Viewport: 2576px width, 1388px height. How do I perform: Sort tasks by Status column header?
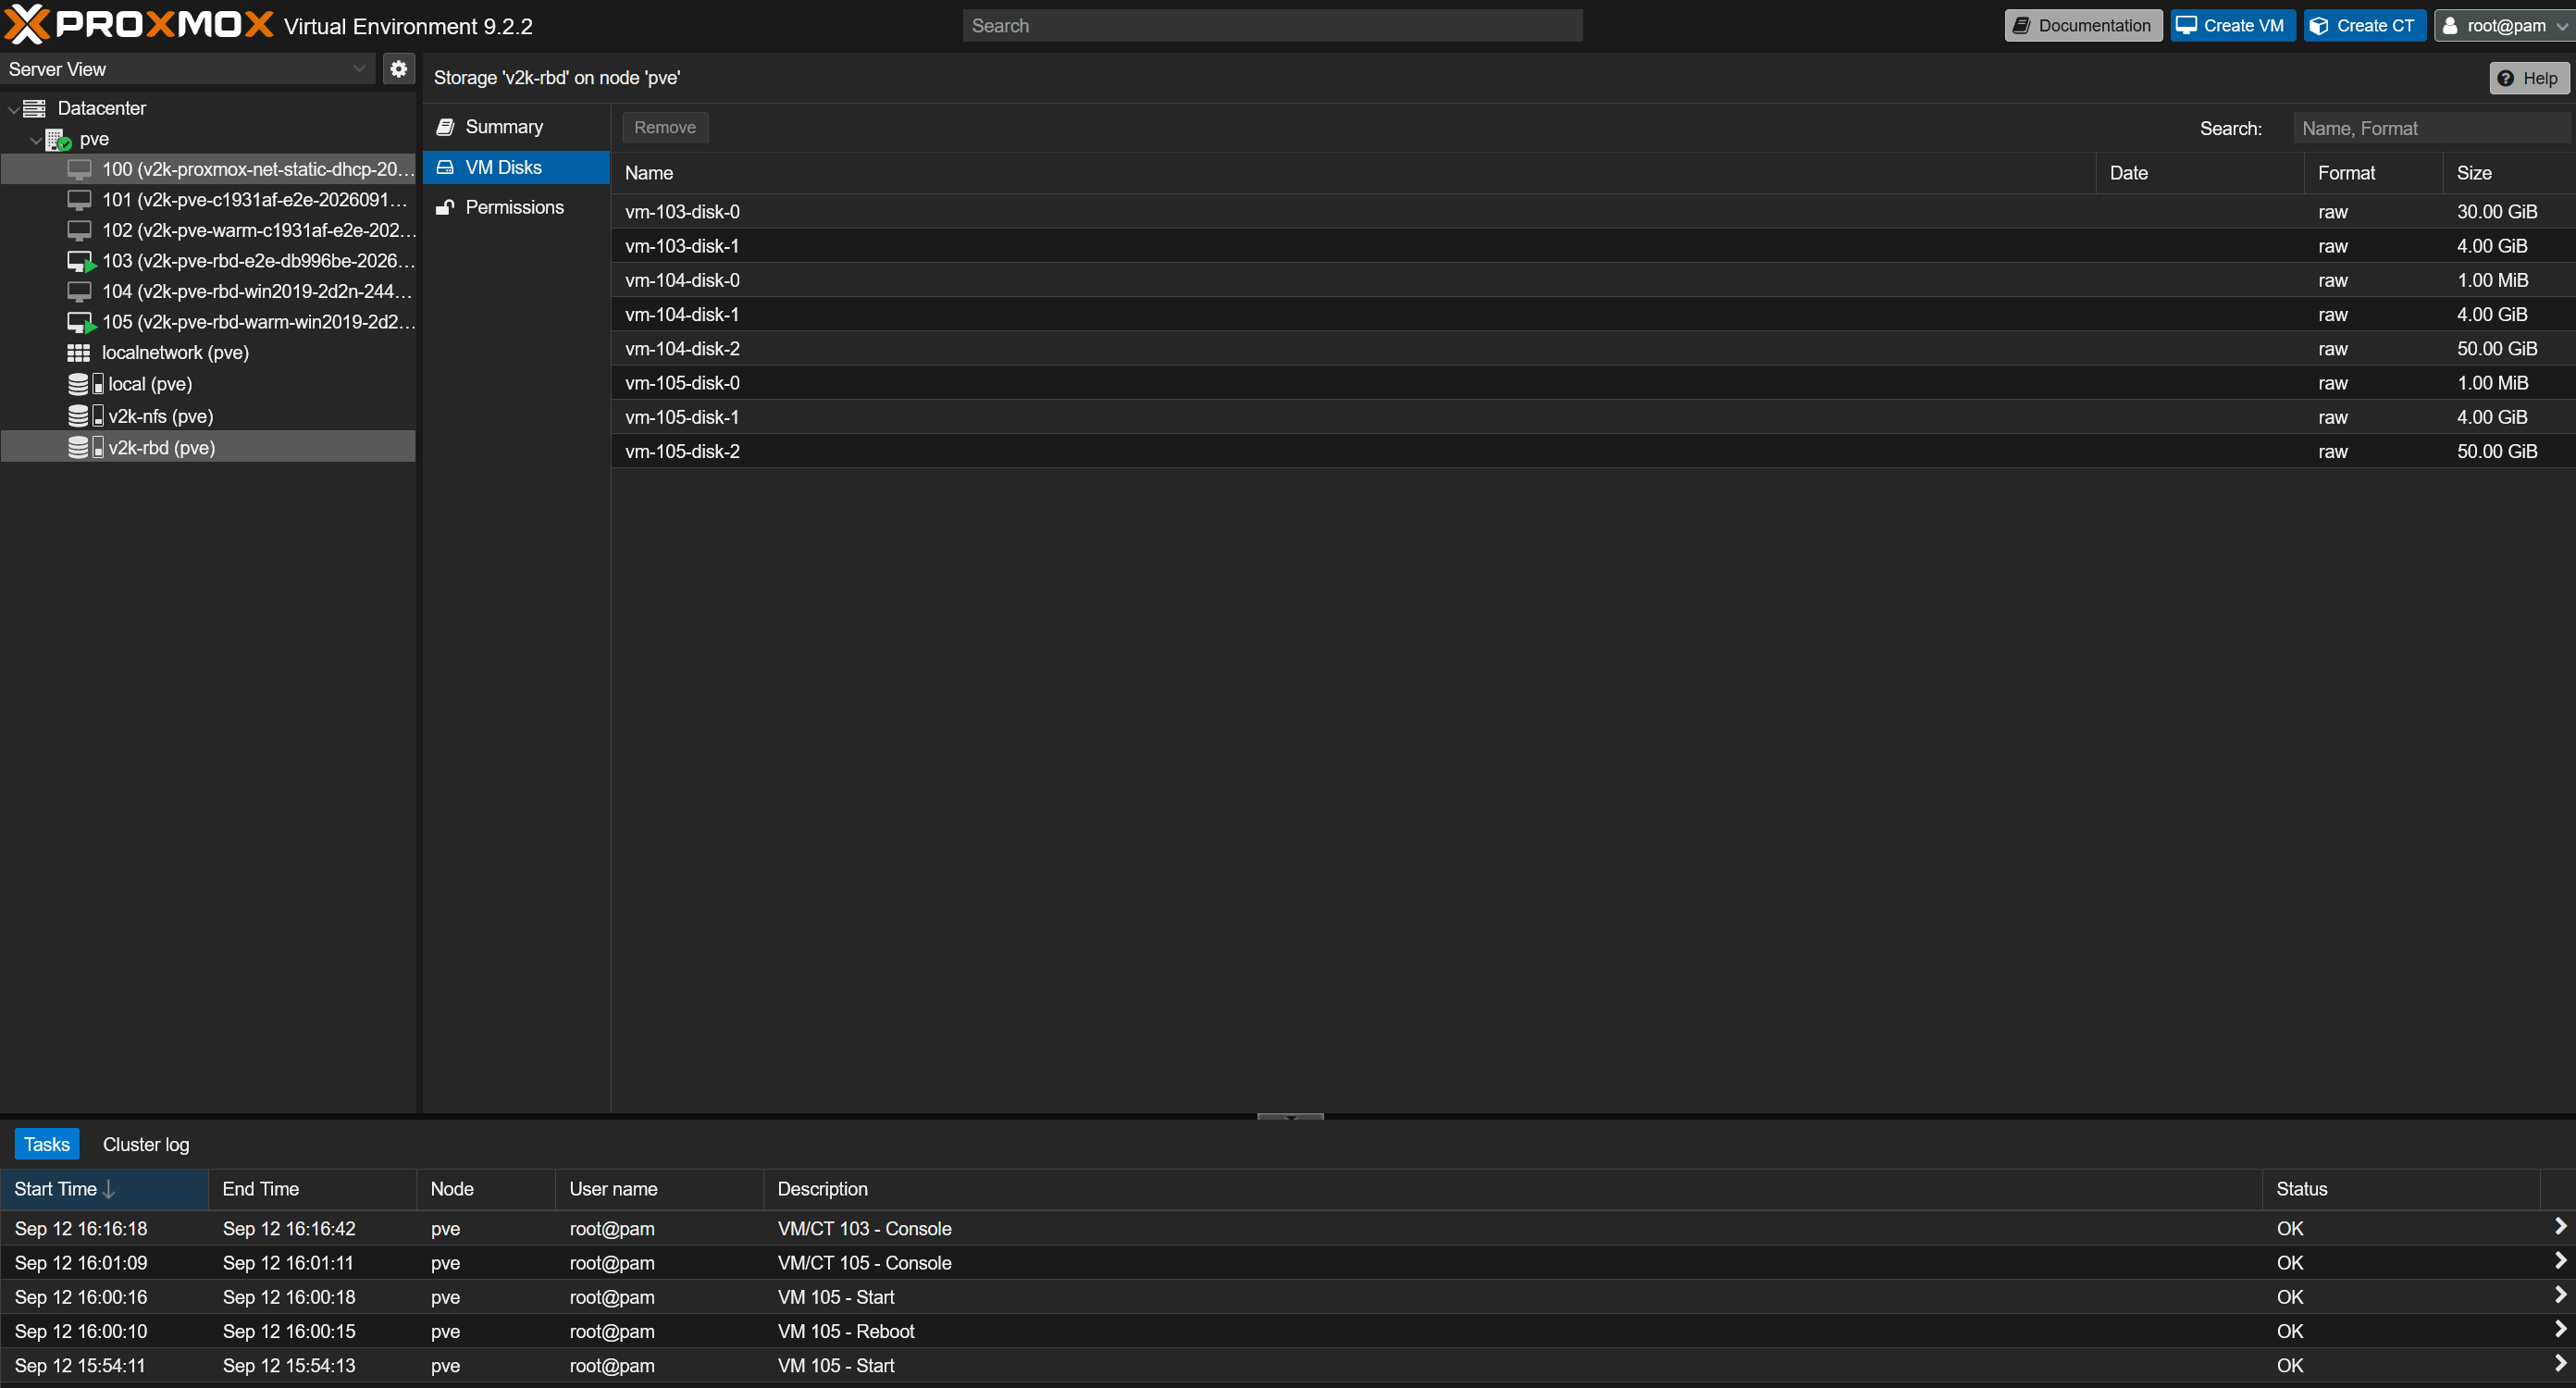pyautogui.click(x=2401, y=1189)
